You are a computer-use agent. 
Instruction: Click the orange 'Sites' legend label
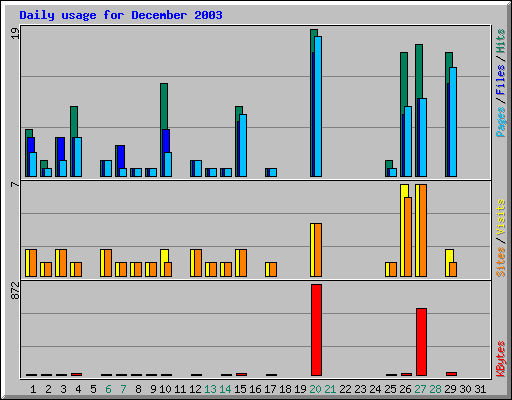click(501, 262)
